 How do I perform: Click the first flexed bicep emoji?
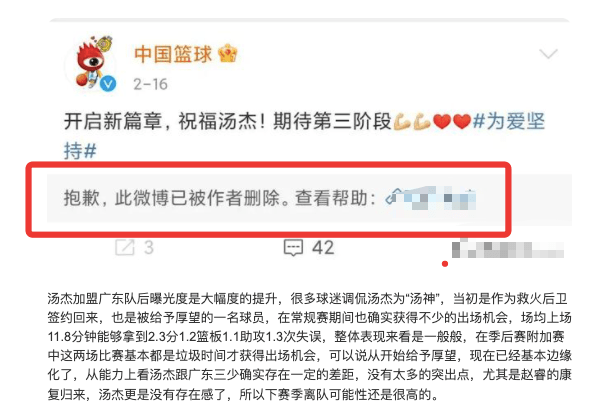click(402, 122)
